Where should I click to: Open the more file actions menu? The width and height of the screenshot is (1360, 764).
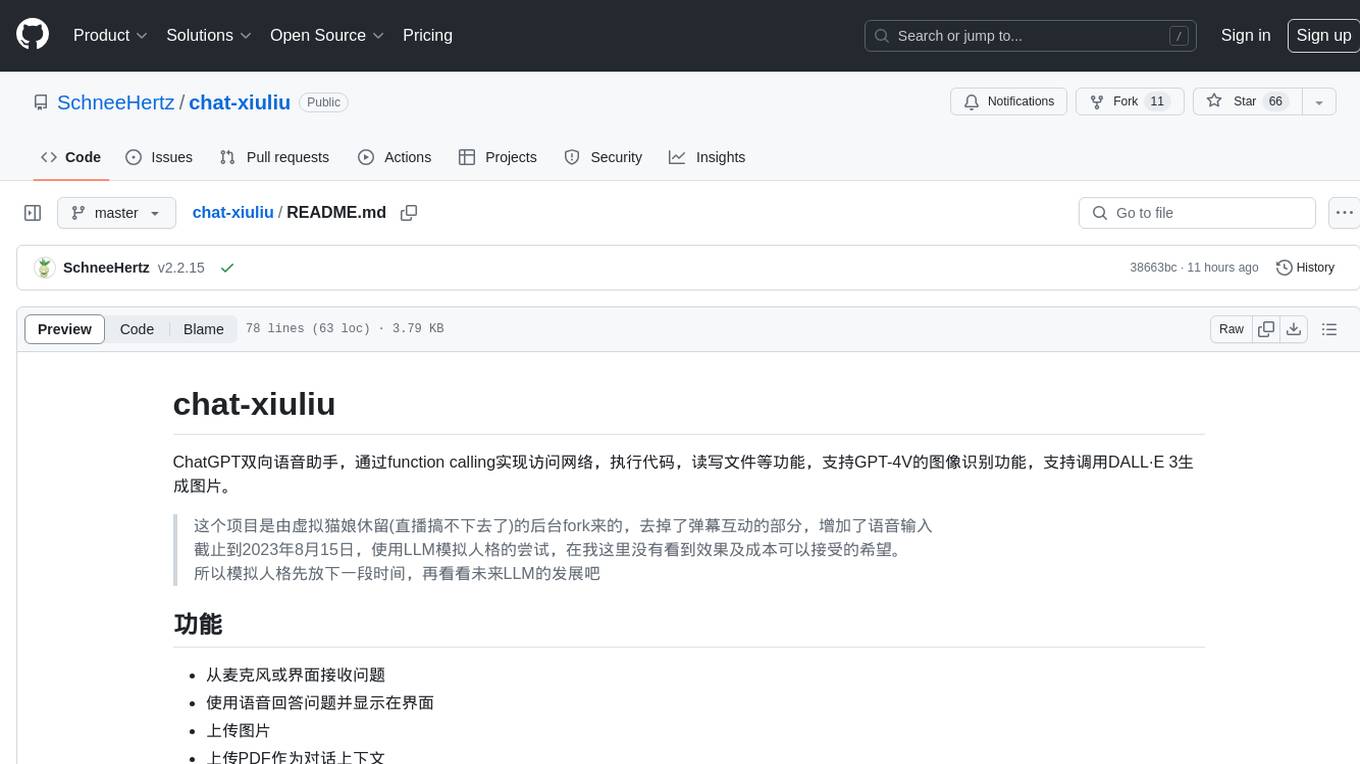(1344, 213)
